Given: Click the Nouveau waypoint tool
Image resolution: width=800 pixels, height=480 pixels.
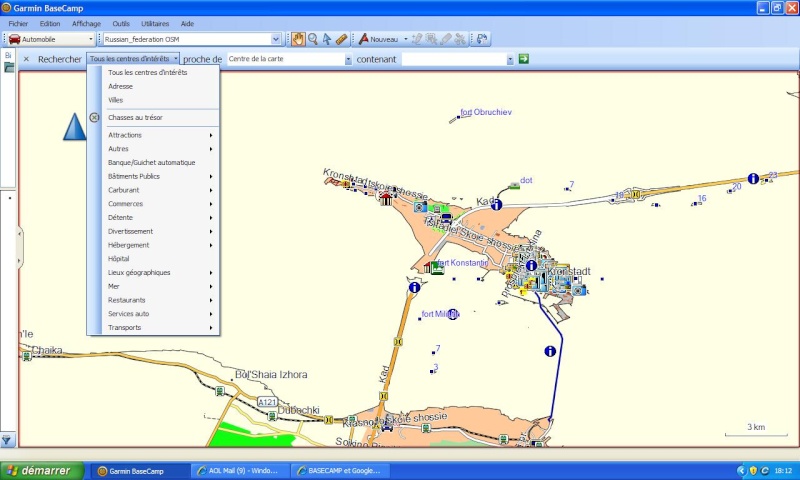Looking at the screenshot, I should click(379, 39).
